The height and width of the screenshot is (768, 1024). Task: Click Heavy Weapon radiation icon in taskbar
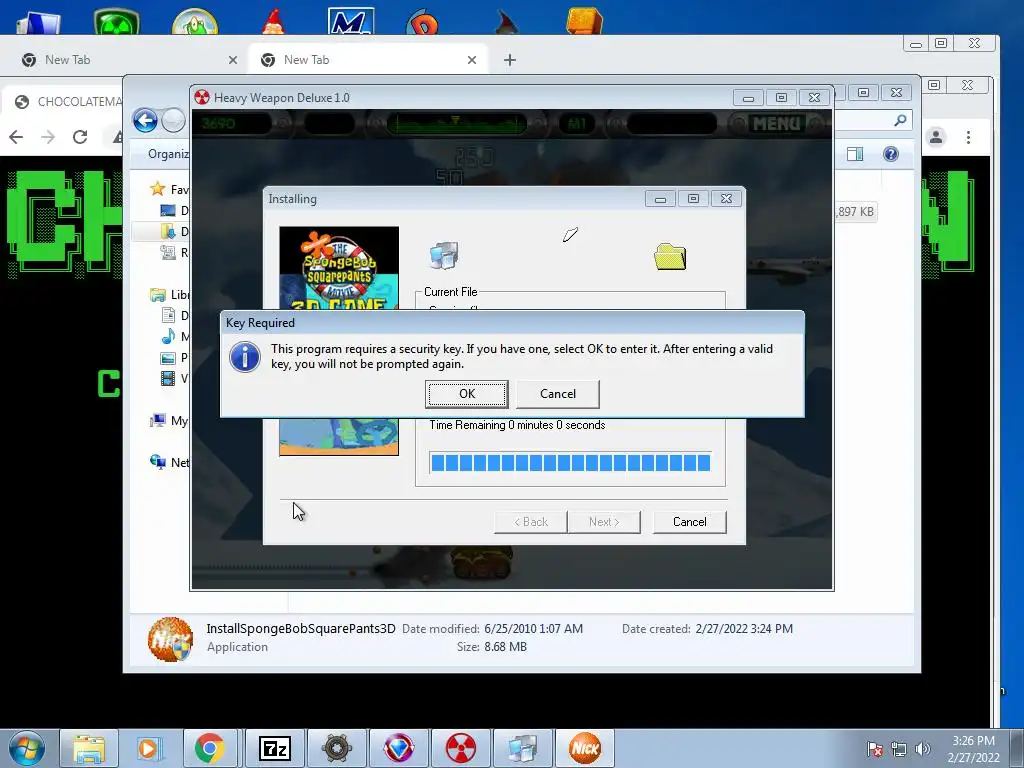[460, 748]
